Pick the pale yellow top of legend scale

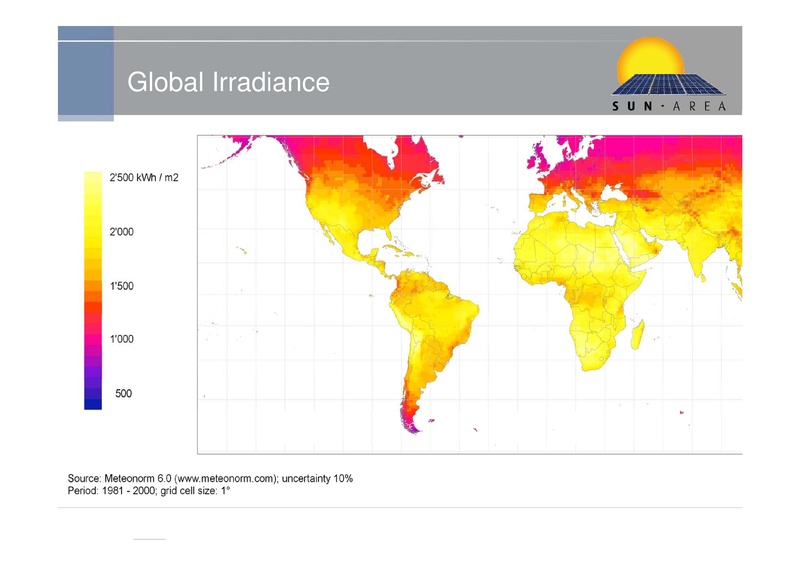[x=93, y=178]
